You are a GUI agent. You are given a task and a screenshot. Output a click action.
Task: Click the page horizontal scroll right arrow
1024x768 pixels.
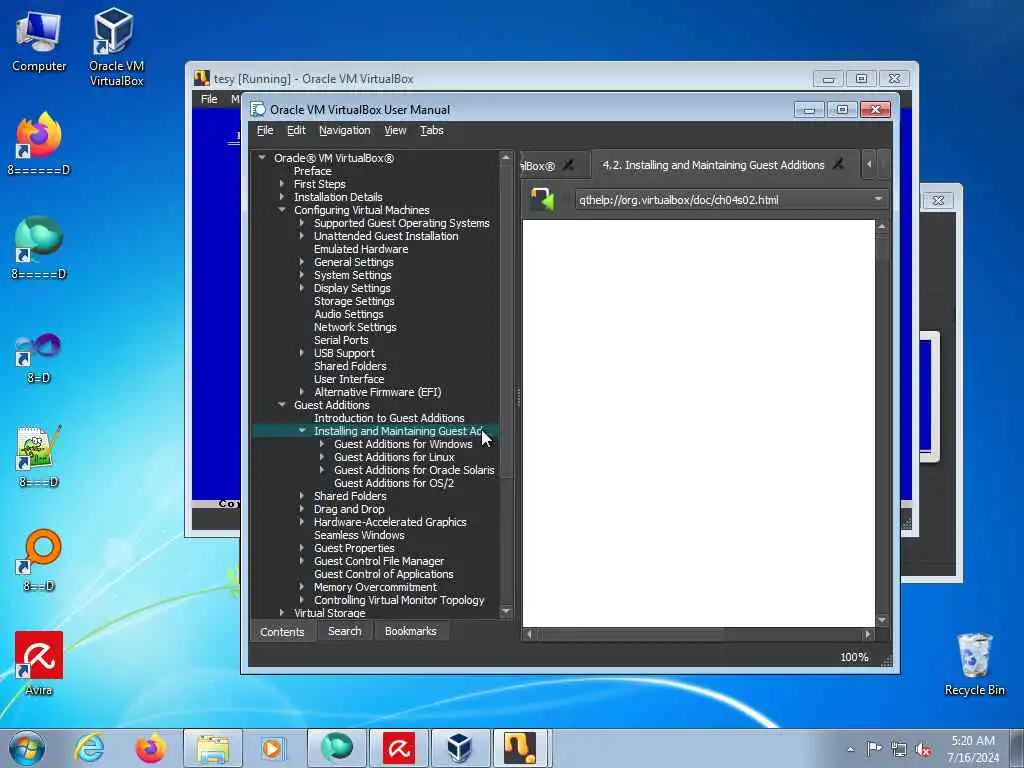pyautogui.click(x=867, y=633)
